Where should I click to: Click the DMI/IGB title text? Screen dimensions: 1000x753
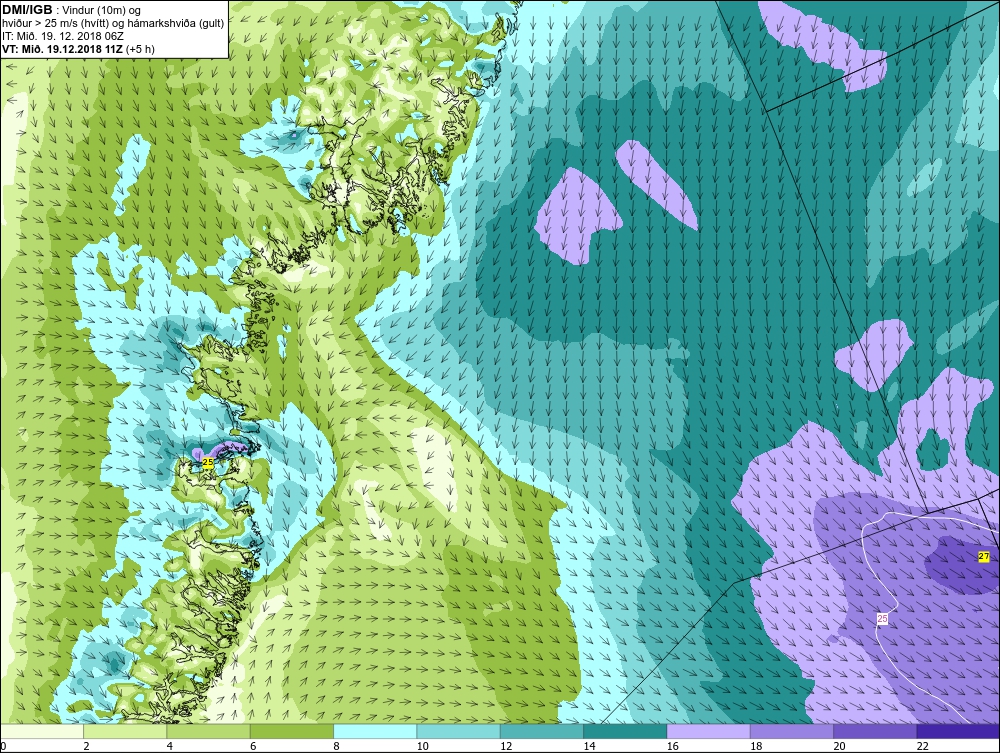coord(27,10)
